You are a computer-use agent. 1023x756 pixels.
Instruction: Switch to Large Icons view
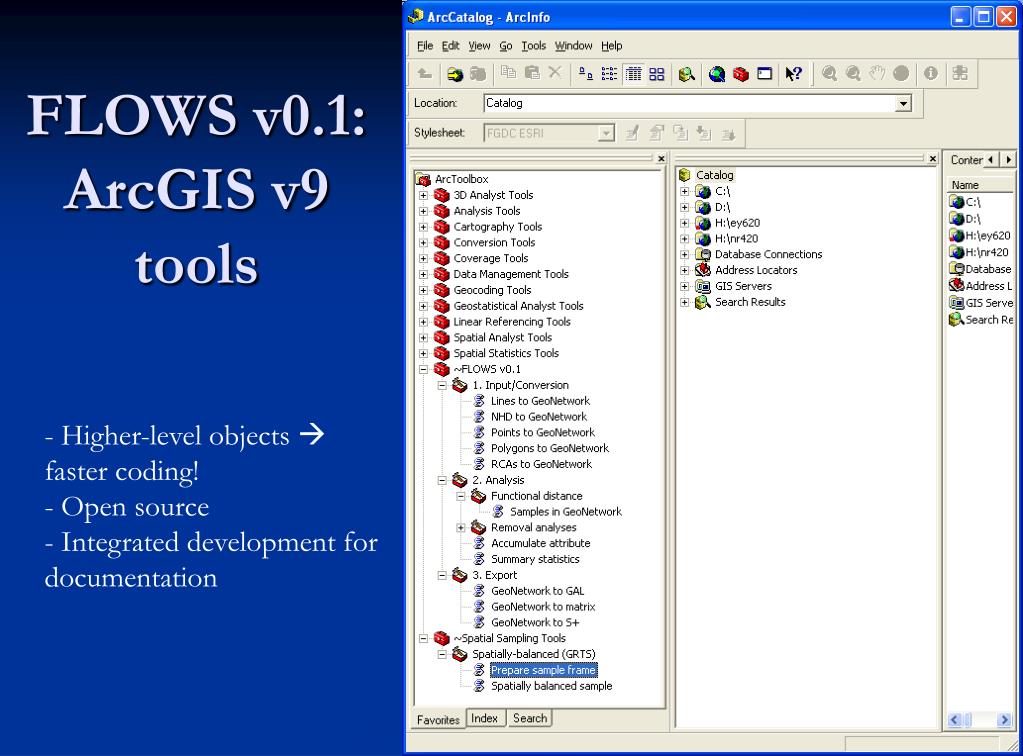pos(586,74)
